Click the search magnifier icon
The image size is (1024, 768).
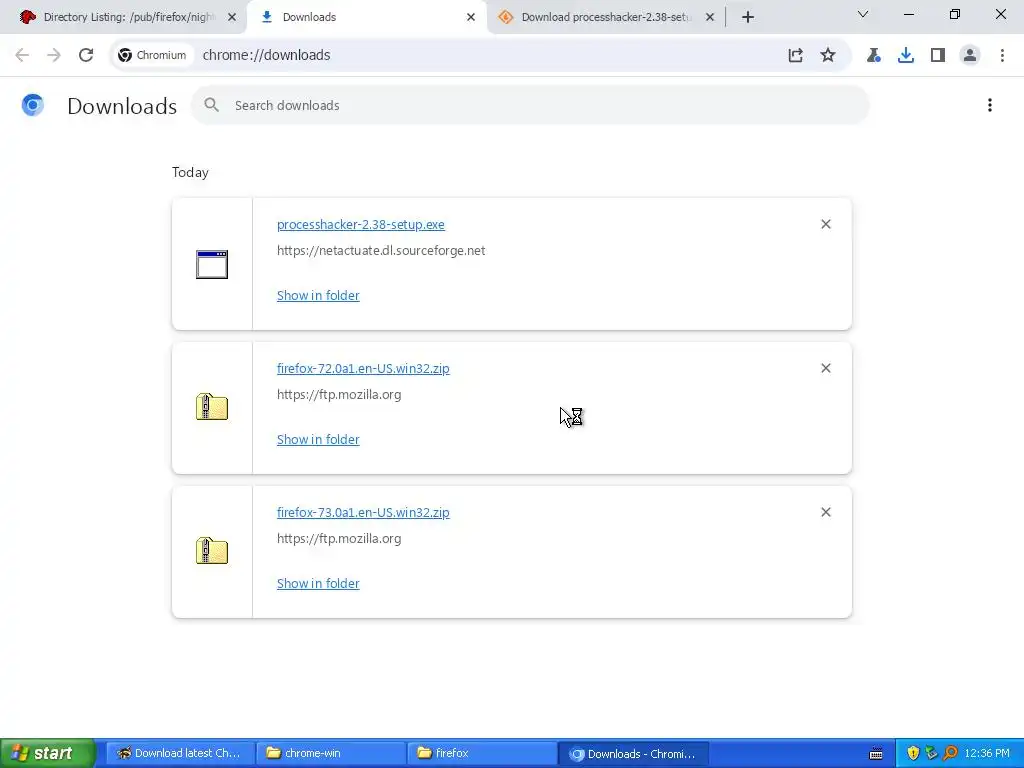211,104
